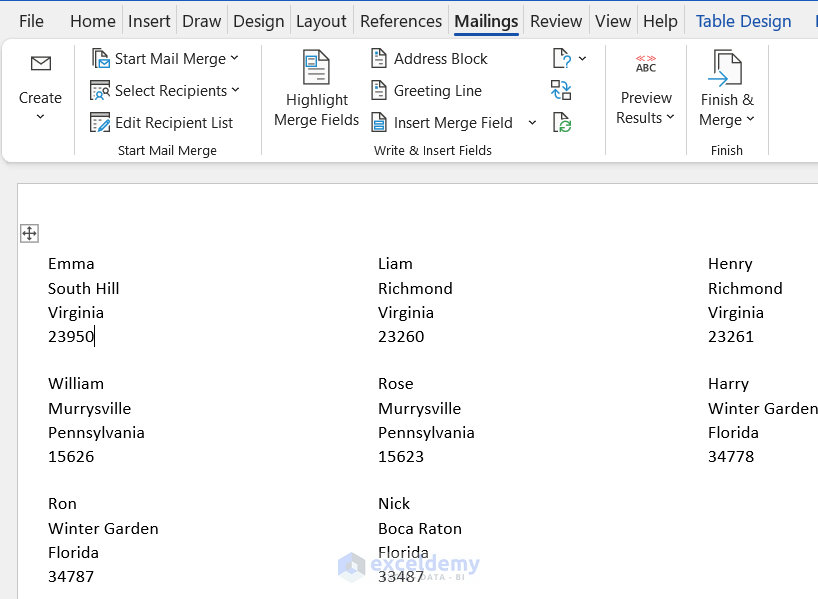
Task: Switch to the Table Design tab
Action: click(x=743, y=20)
